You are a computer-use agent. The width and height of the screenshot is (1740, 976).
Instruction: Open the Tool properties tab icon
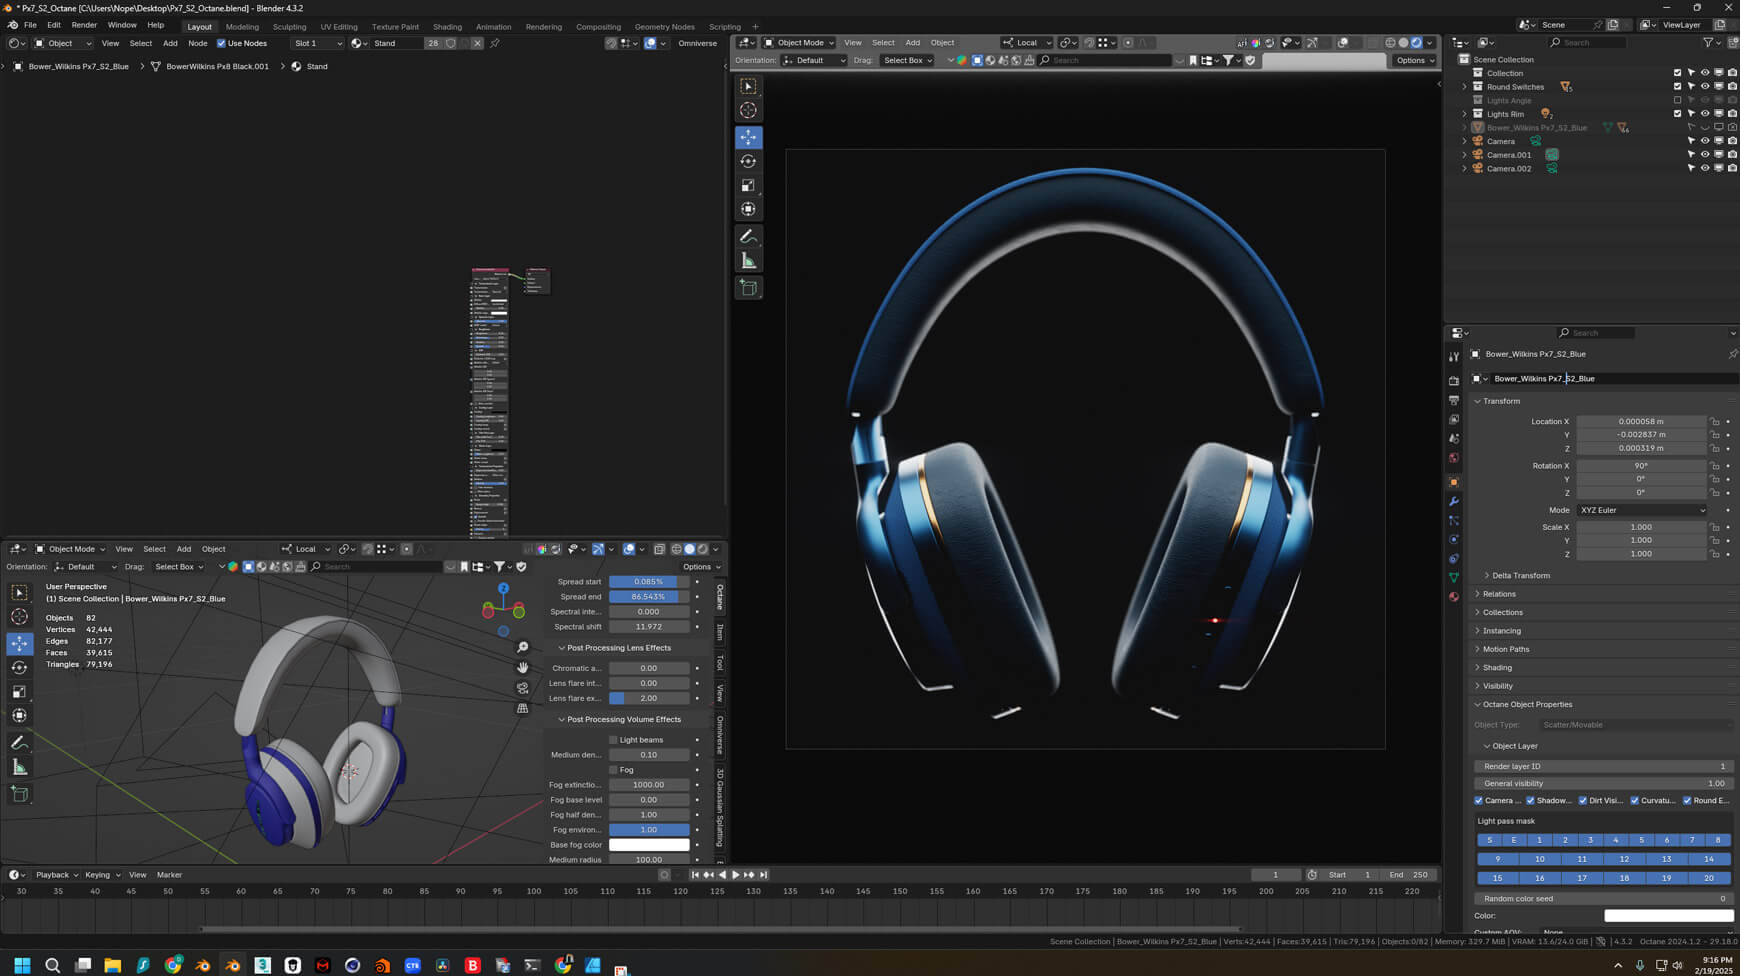tap(1454, 357)
